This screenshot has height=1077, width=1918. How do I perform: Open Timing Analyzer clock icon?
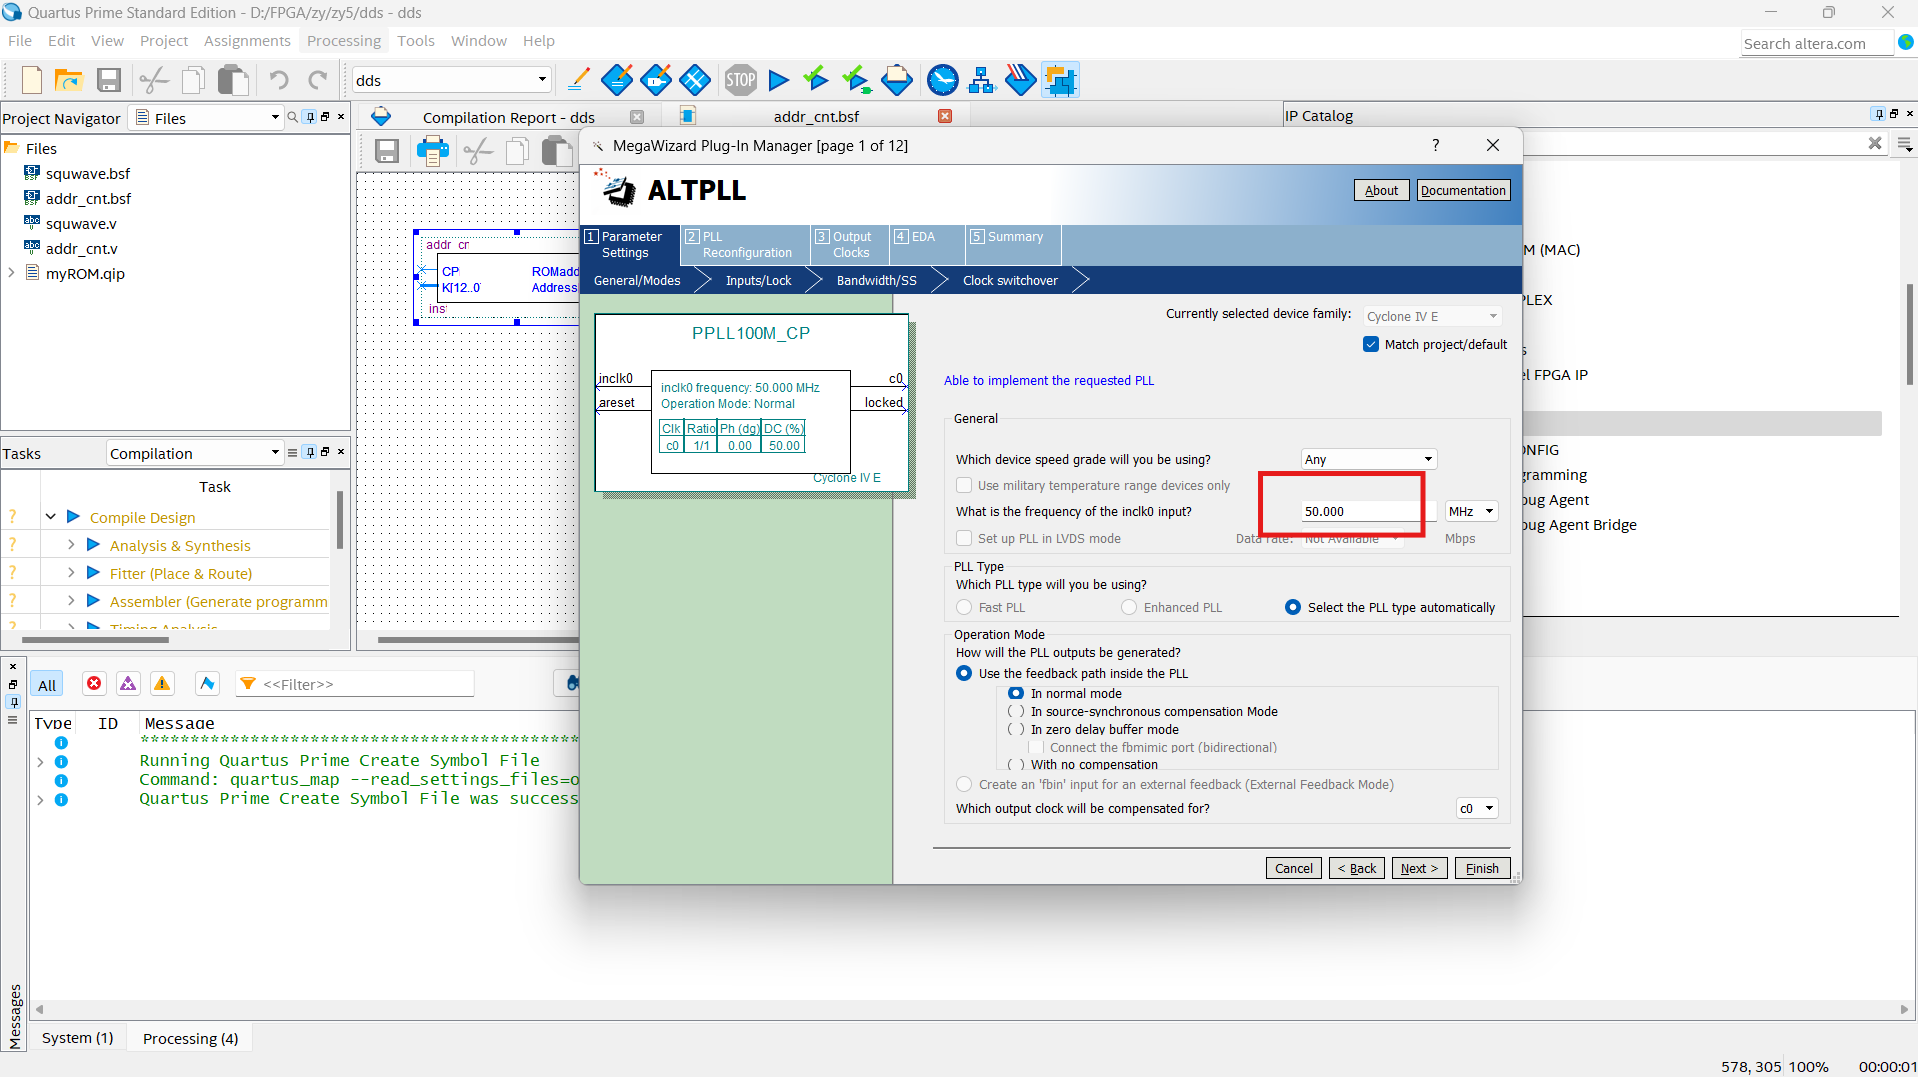[x=943, y=80]
